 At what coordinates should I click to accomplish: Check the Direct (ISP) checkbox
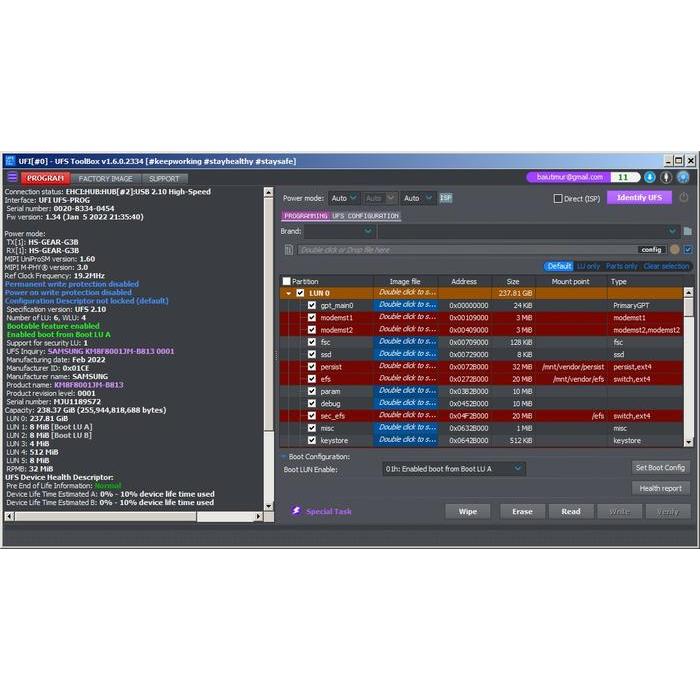(x=558, y=199)
